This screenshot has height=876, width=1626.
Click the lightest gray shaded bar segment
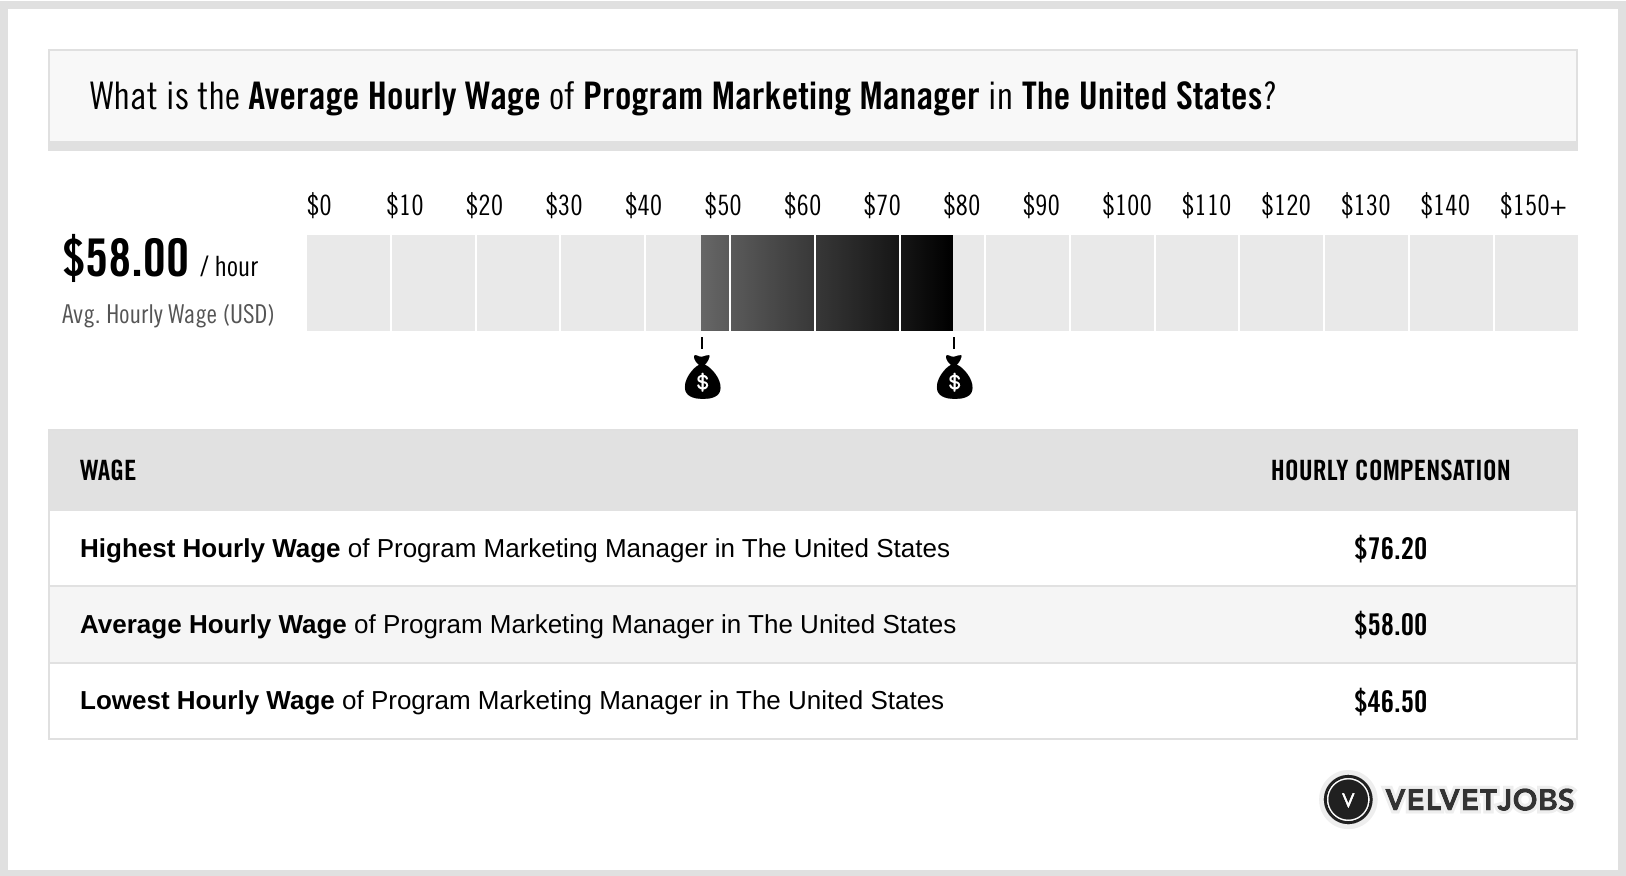(x=715, y=283)
